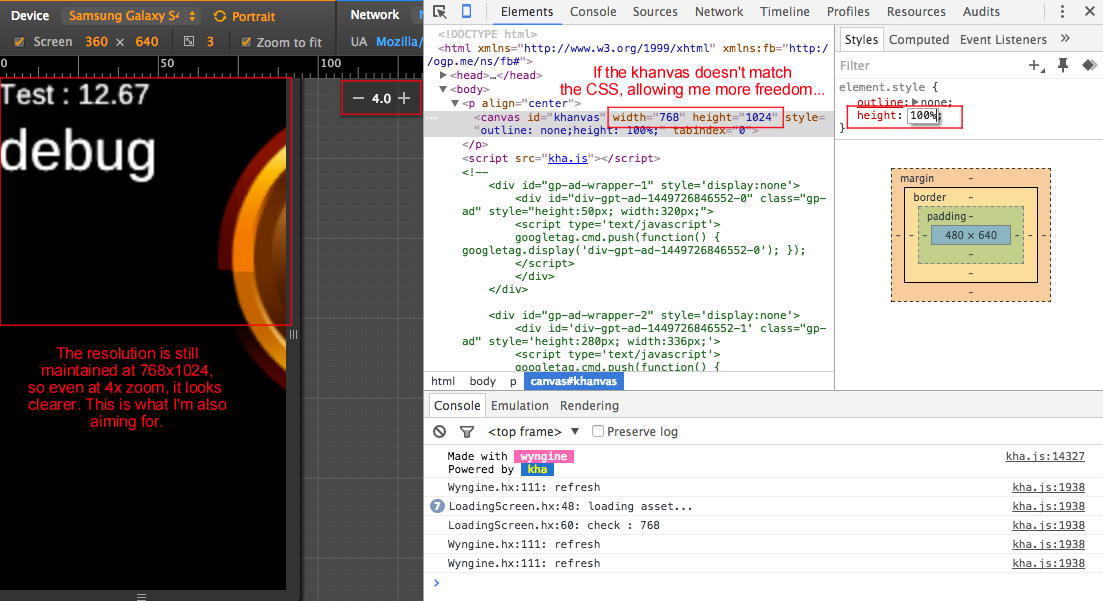The image size is (1103, 601).
Task: Open the kha.js script source link
Action: click(568, 158)
